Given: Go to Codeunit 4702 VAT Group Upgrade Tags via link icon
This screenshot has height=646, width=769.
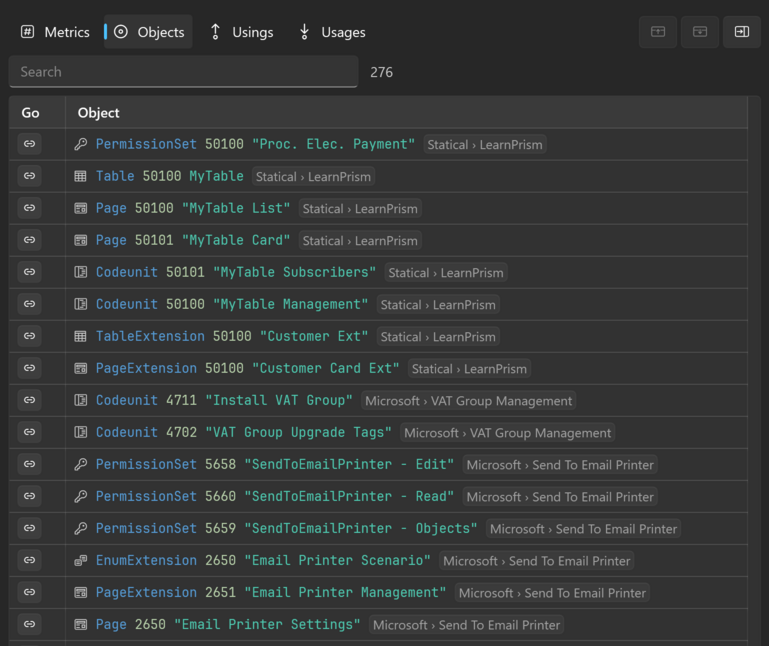Looking at the screenshot, I should tap(29, 432).
